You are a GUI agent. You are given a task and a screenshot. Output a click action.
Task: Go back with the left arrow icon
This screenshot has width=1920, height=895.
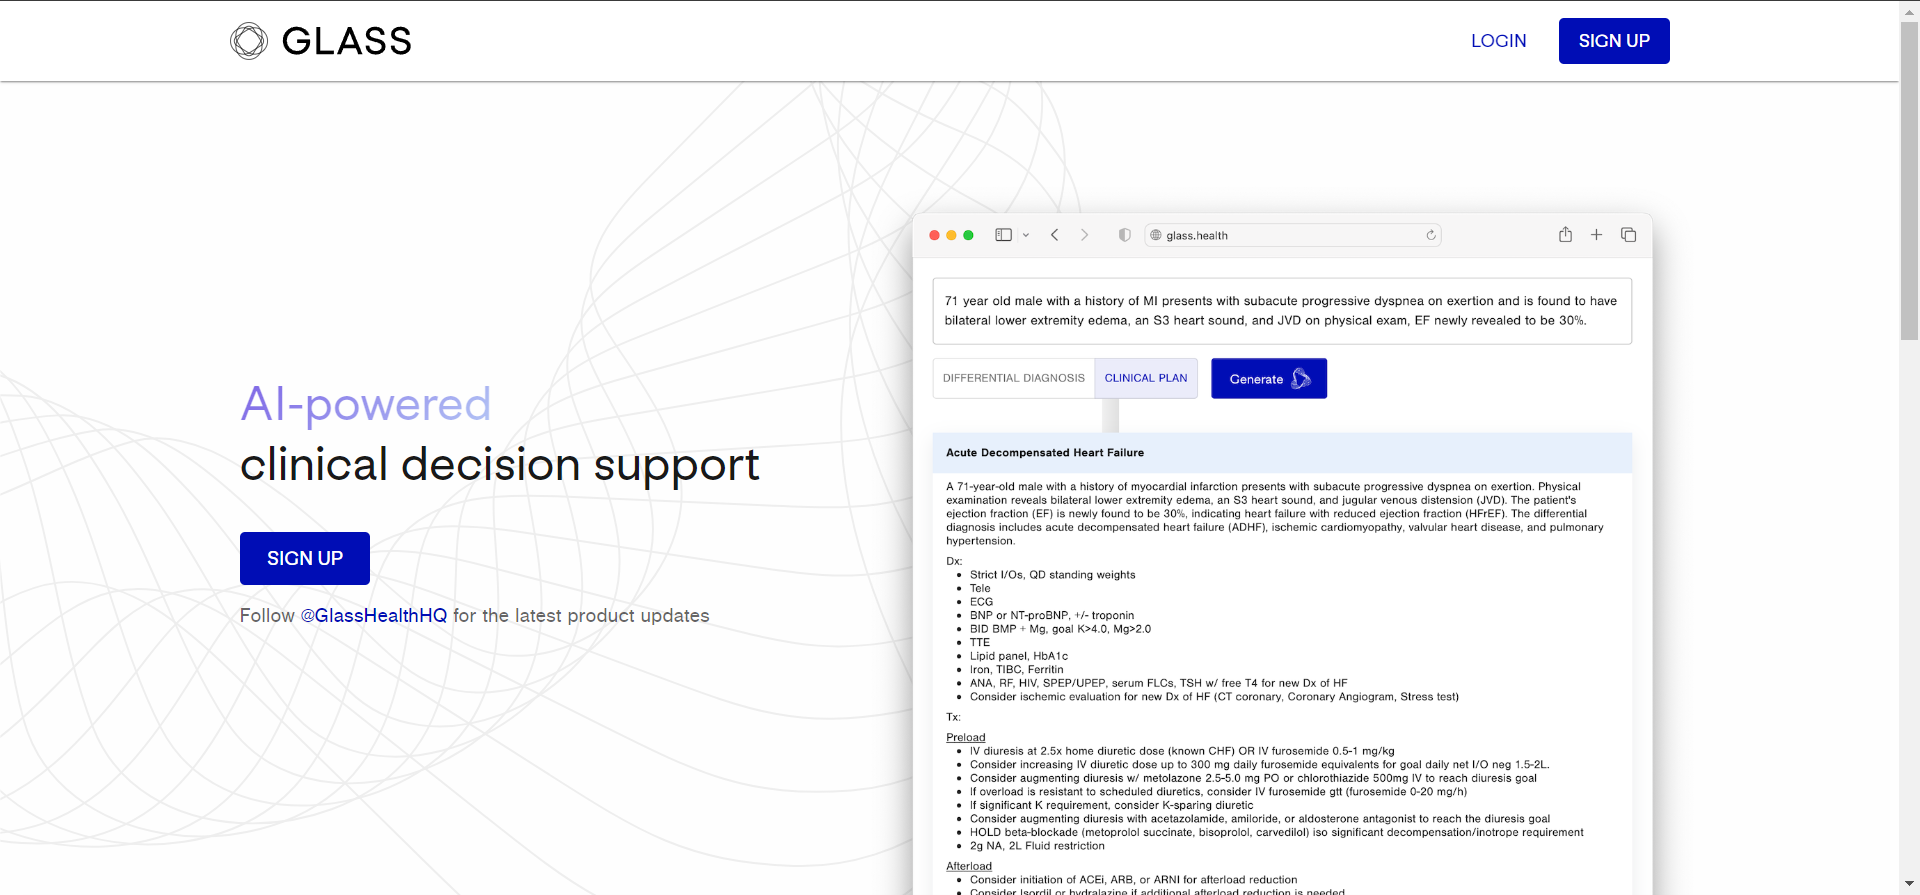click(1054, 235)
